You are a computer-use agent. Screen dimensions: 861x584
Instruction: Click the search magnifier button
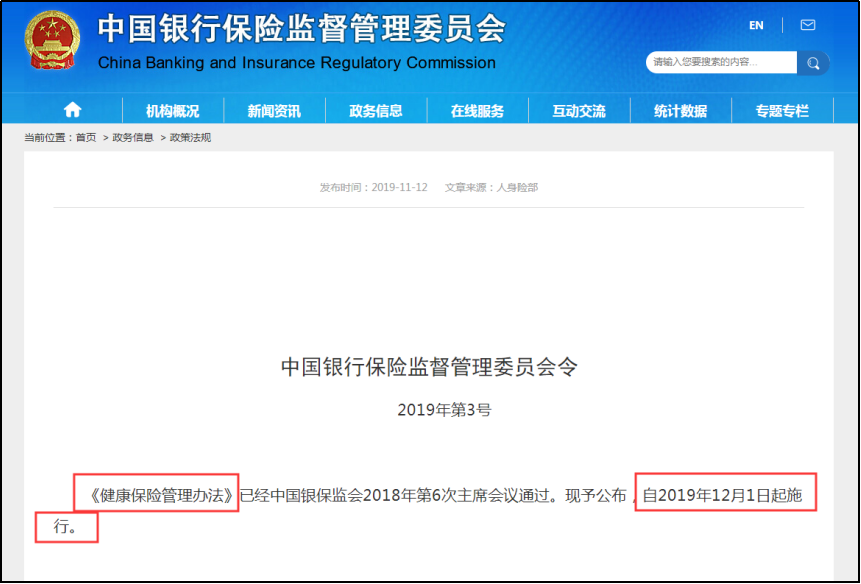coord(813,63)
